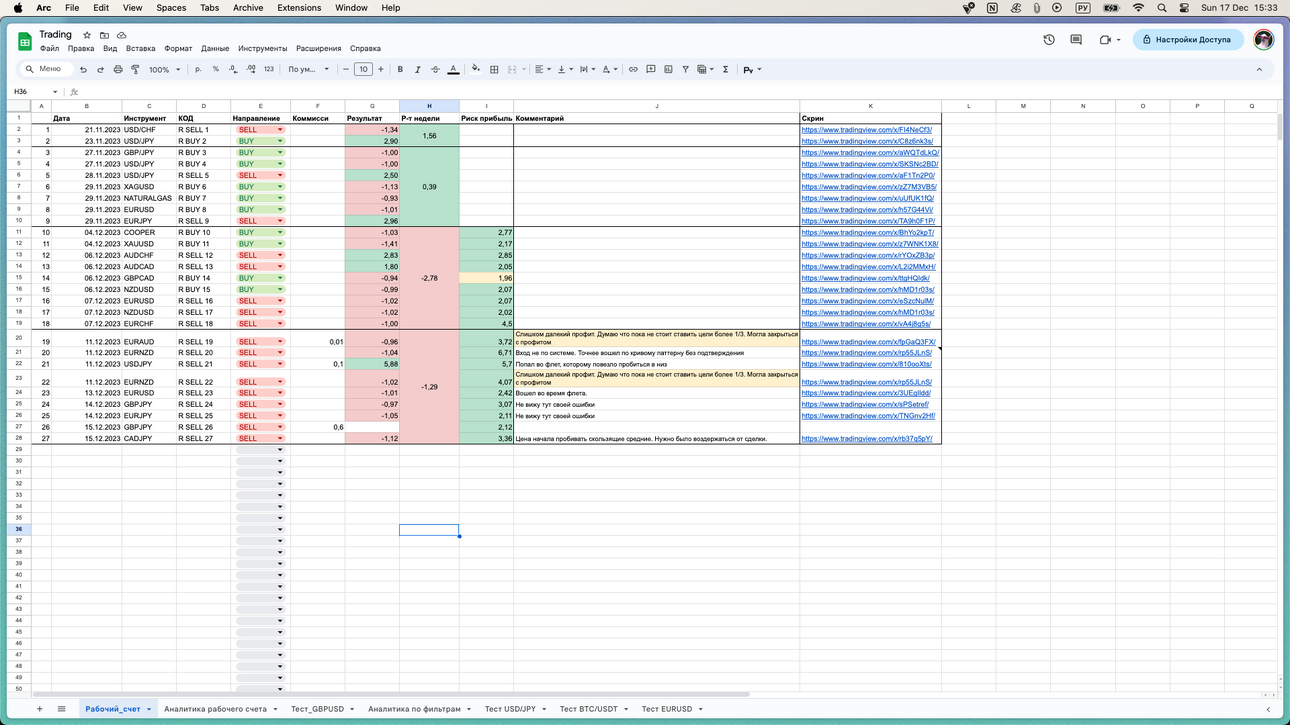1290x725 pixels.
Task: Open font family dropdown
Action: tap(308, 70)
